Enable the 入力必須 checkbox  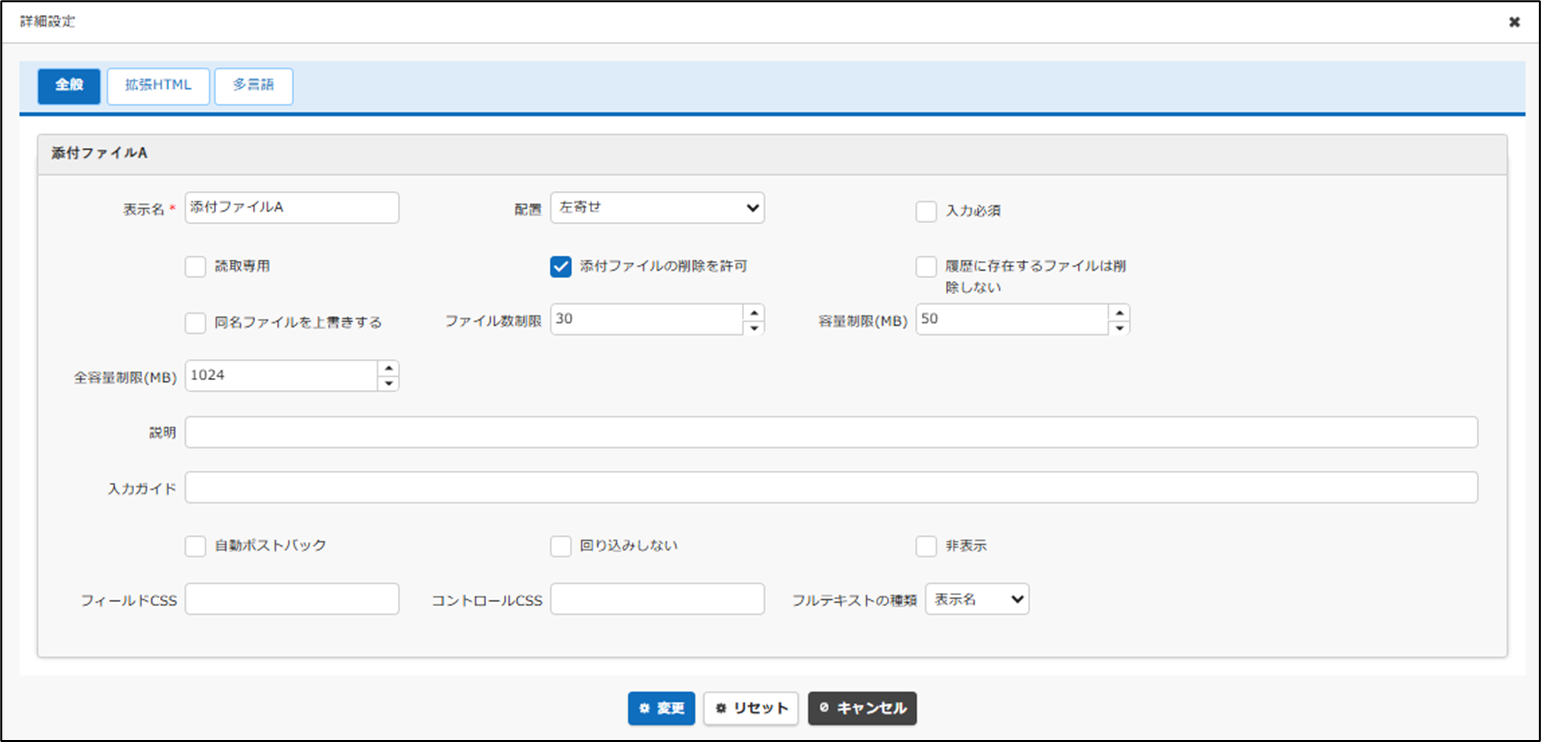926,211
